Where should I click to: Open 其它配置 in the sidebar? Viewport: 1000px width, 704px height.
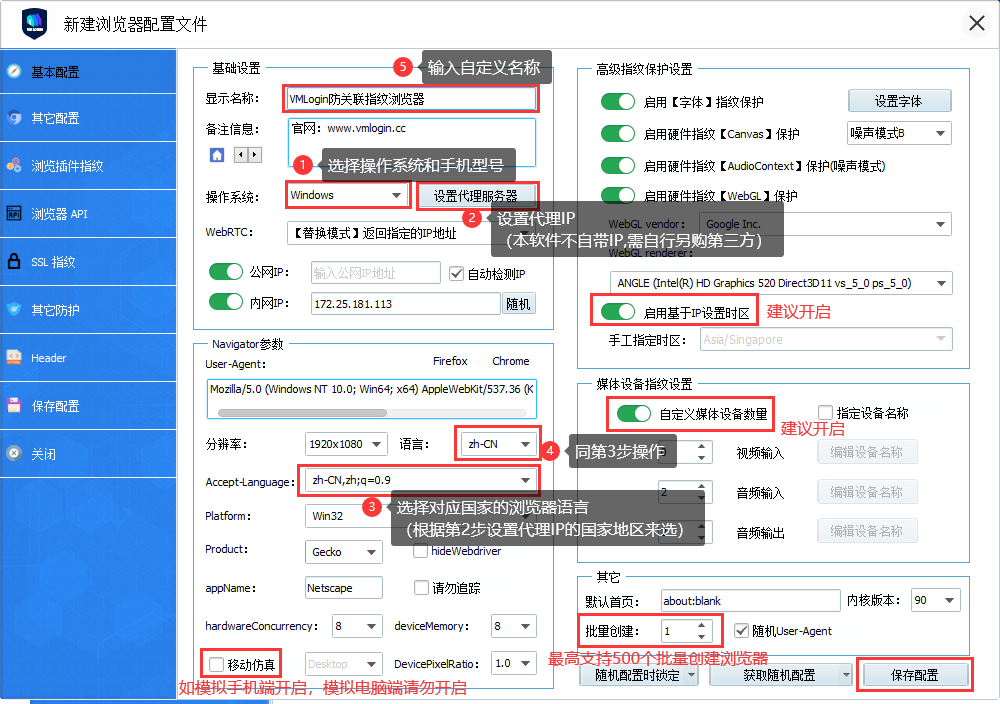click(88, 118)
